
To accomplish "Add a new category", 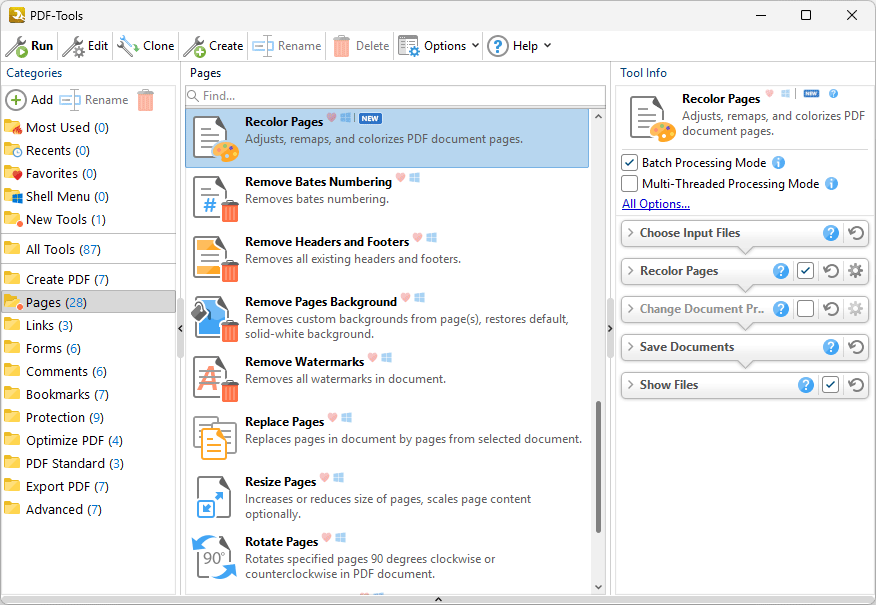I will click(30, 100).
